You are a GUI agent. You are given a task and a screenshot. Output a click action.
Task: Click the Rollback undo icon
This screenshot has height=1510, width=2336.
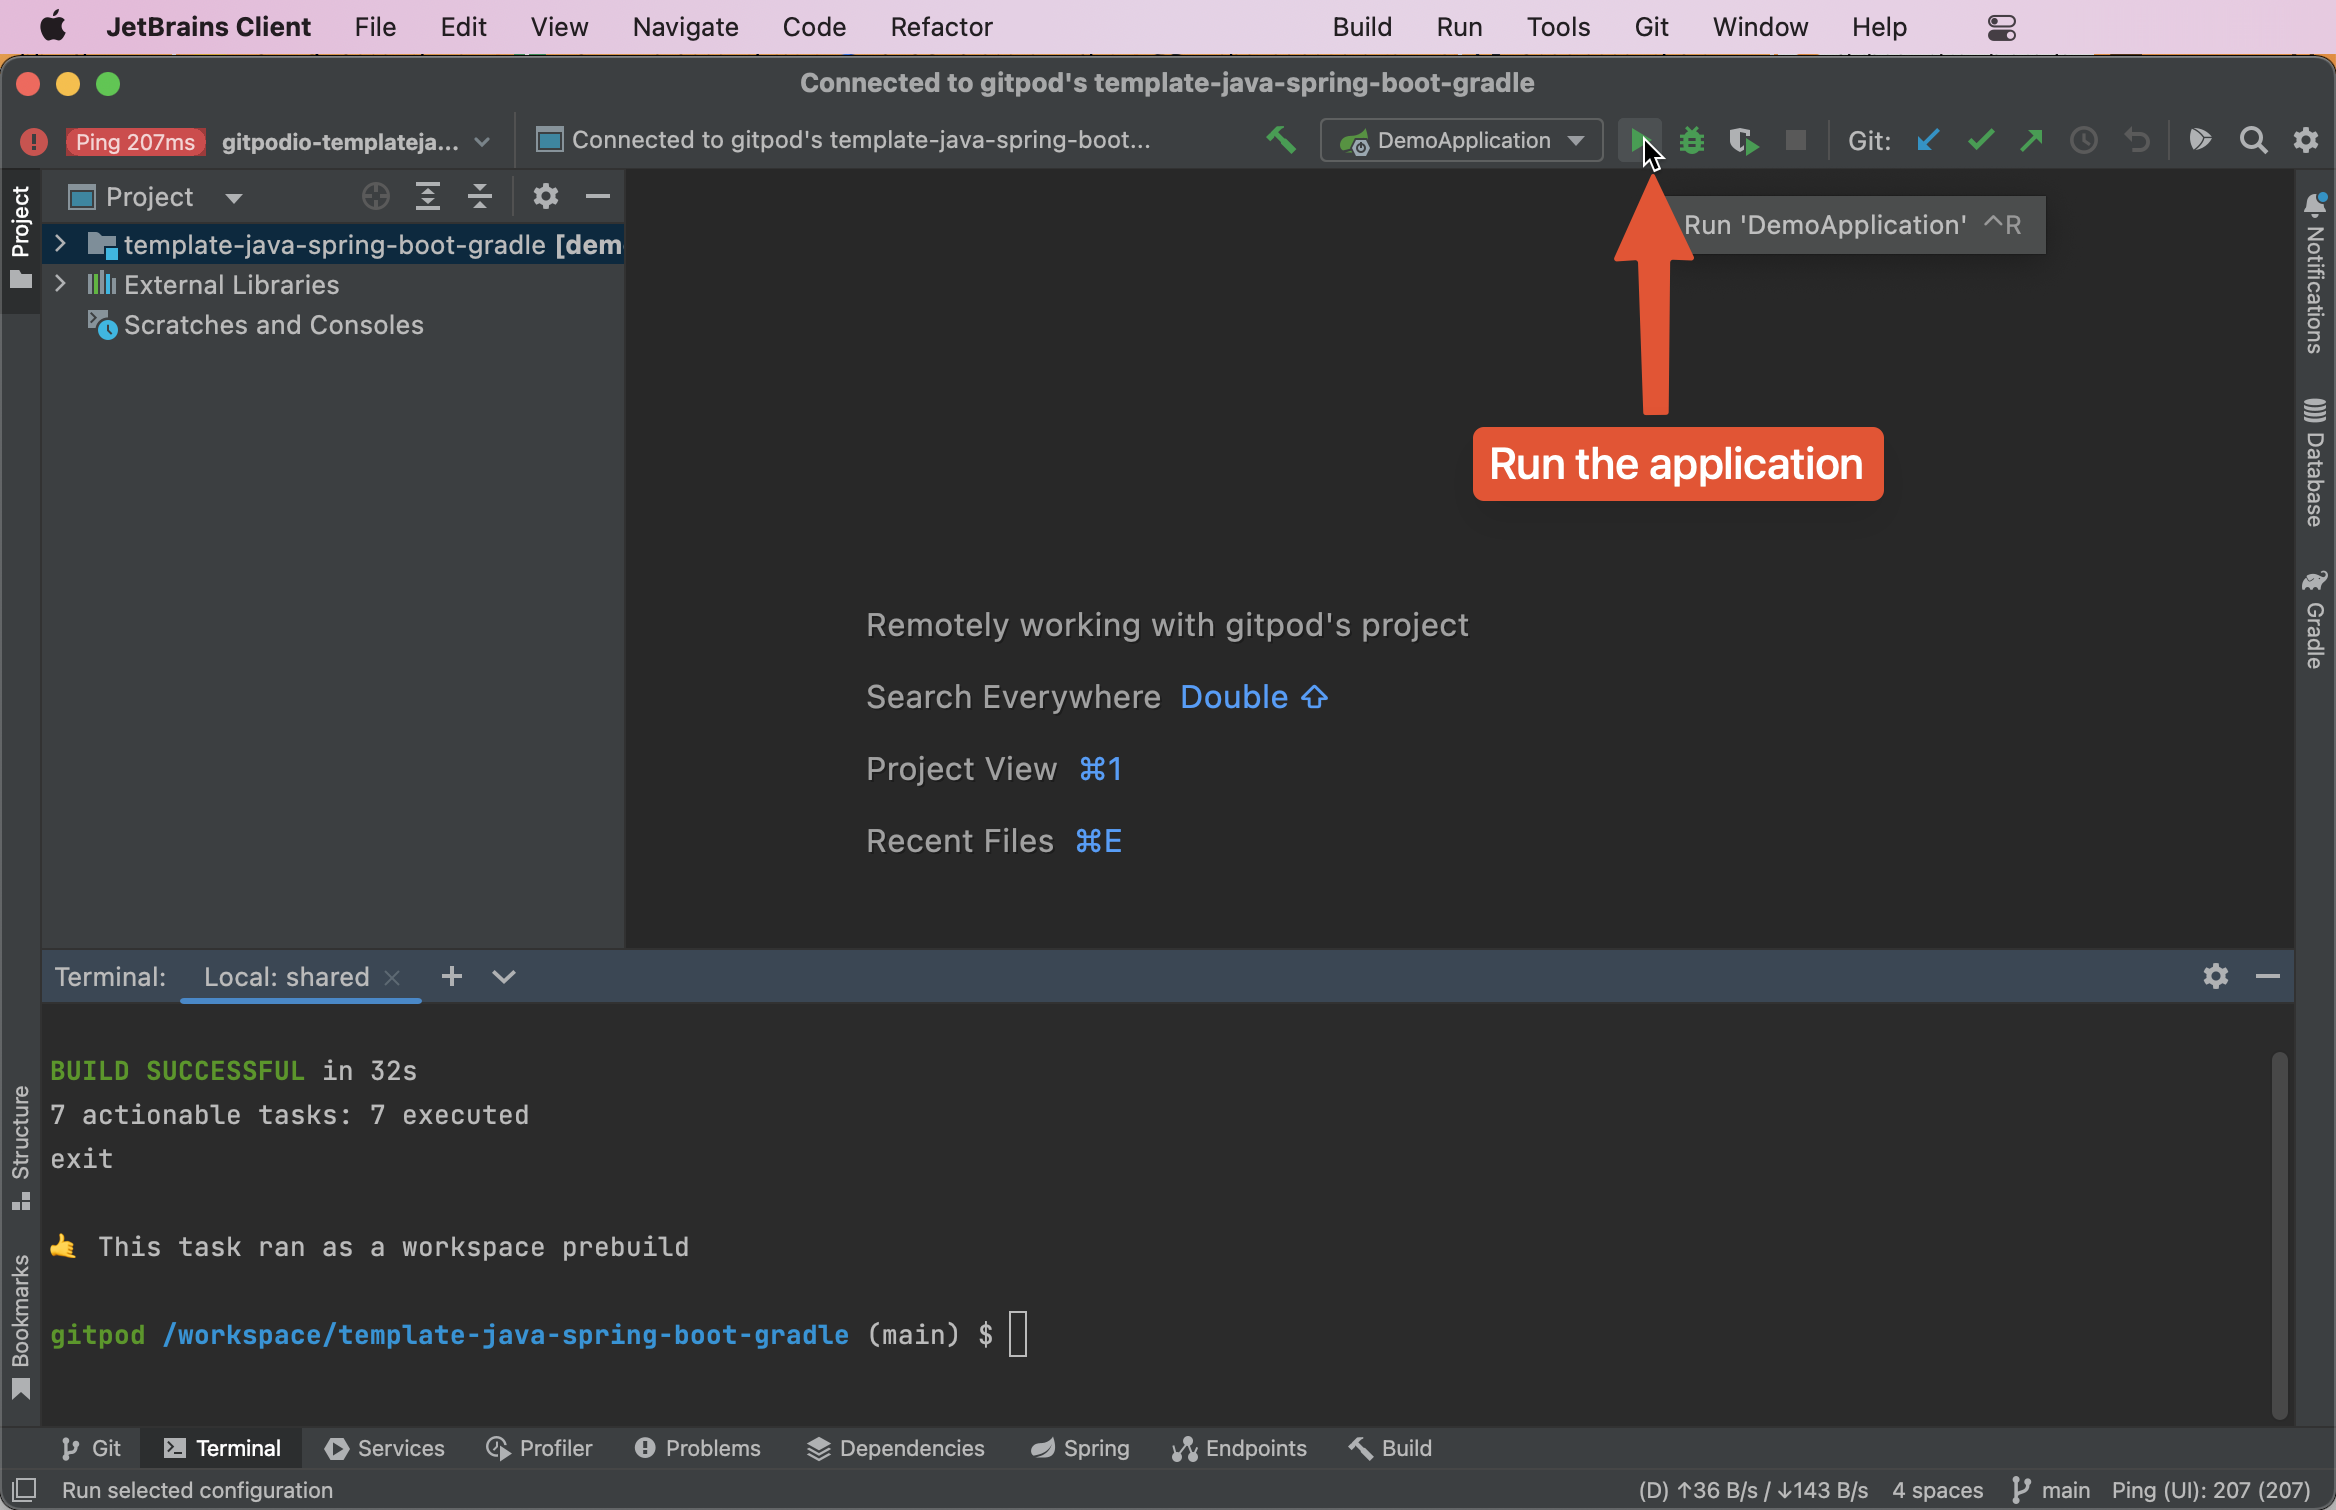click(x=2137, y=140)
